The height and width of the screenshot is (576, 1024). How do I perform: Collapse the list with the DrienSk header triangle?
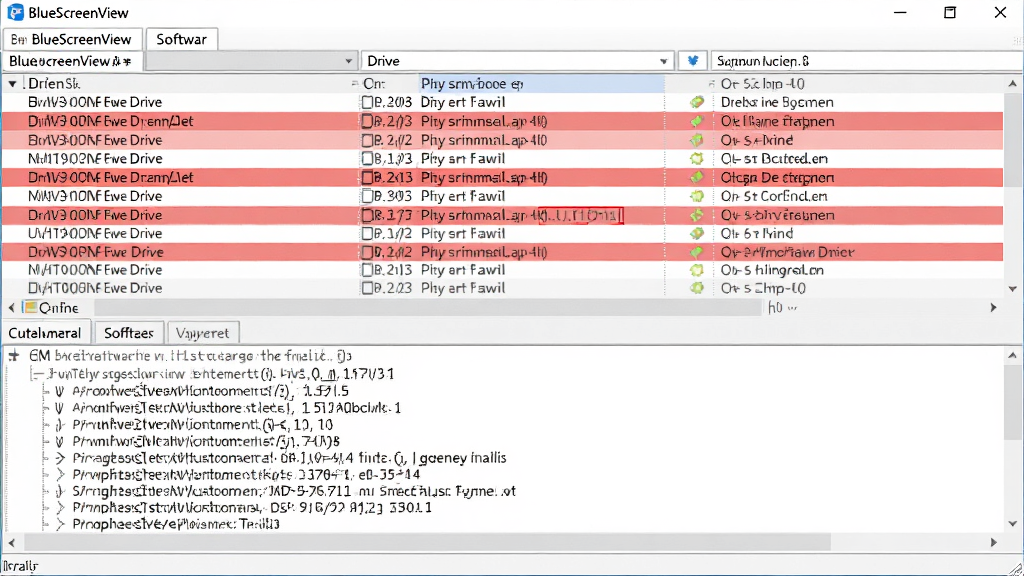12,84
